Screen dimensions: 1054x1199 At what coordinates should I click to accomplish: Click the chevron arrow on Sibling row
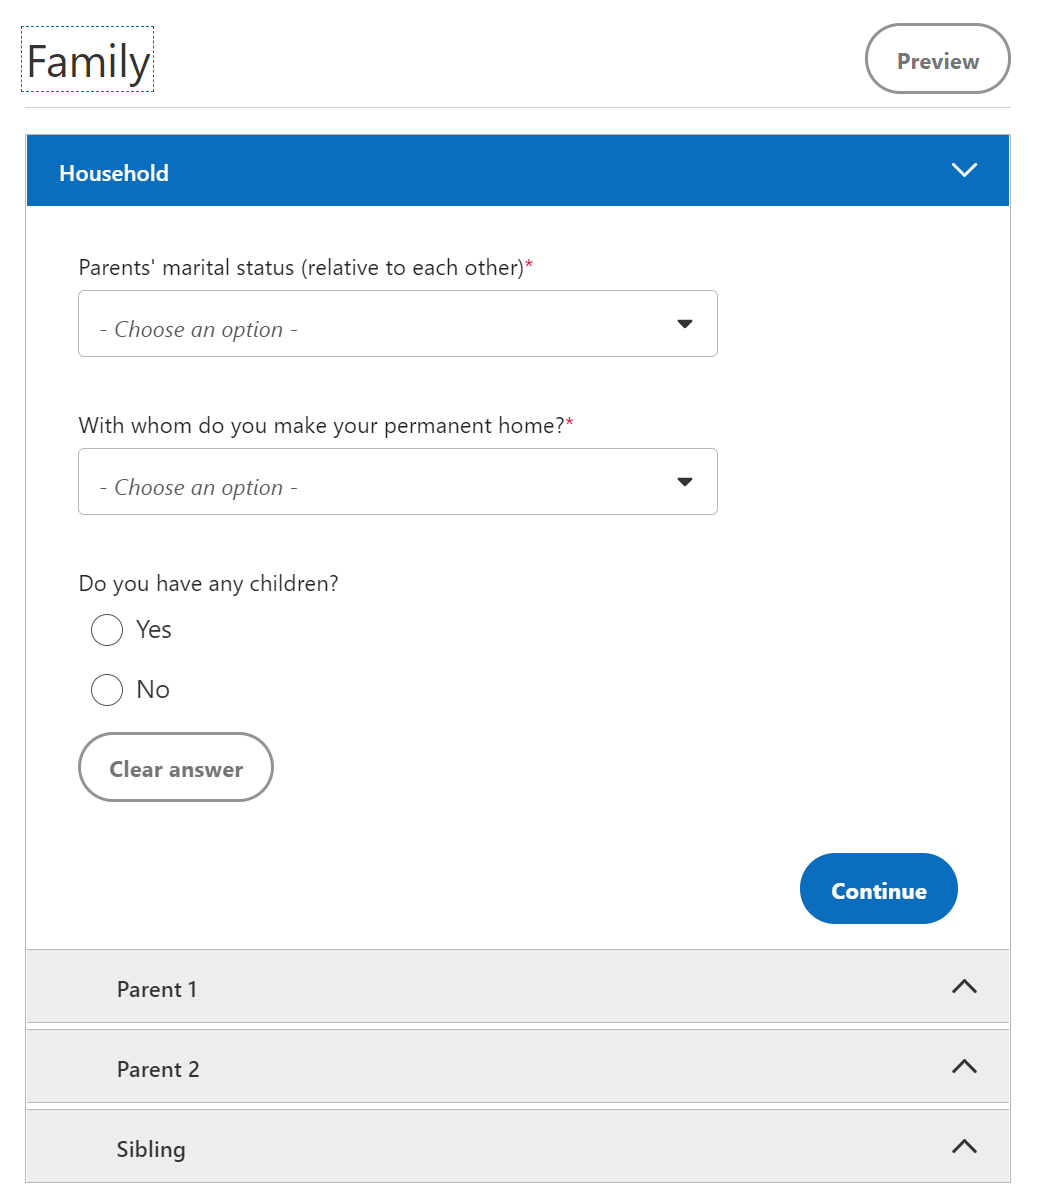964,1147
